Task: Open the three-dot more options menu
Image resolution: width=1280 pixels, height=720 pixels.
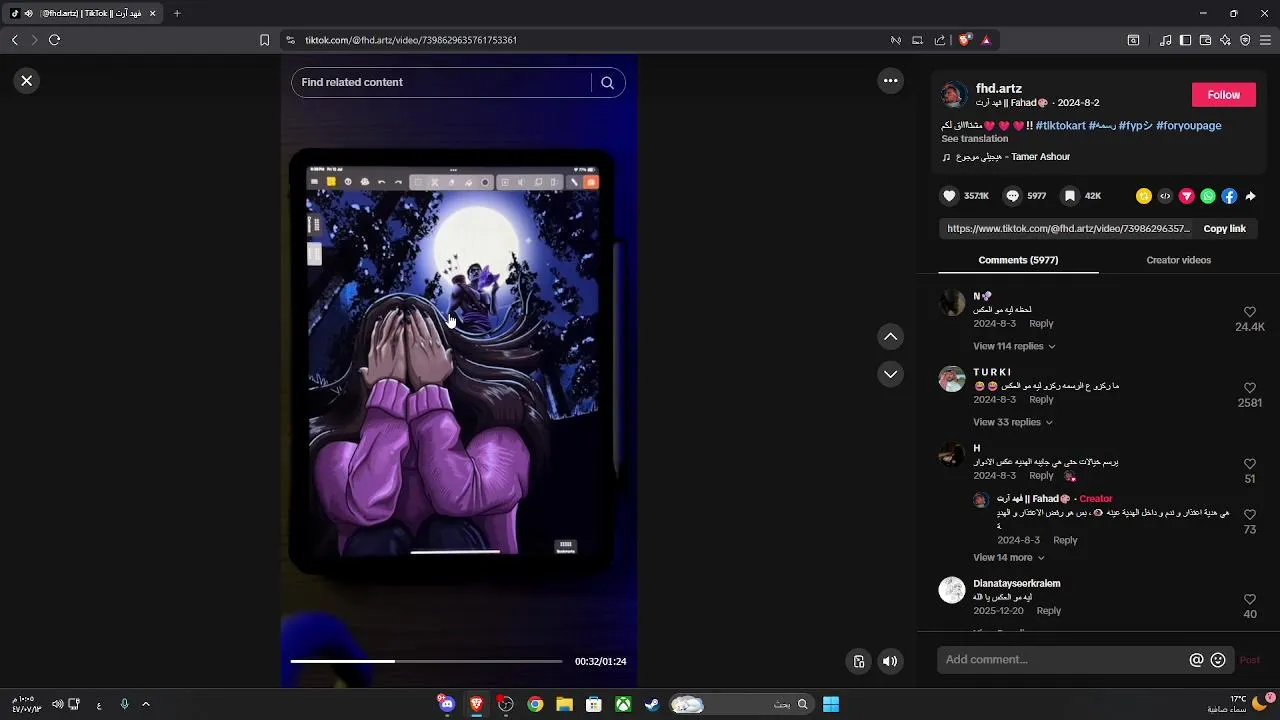Action: click(890, 81)
